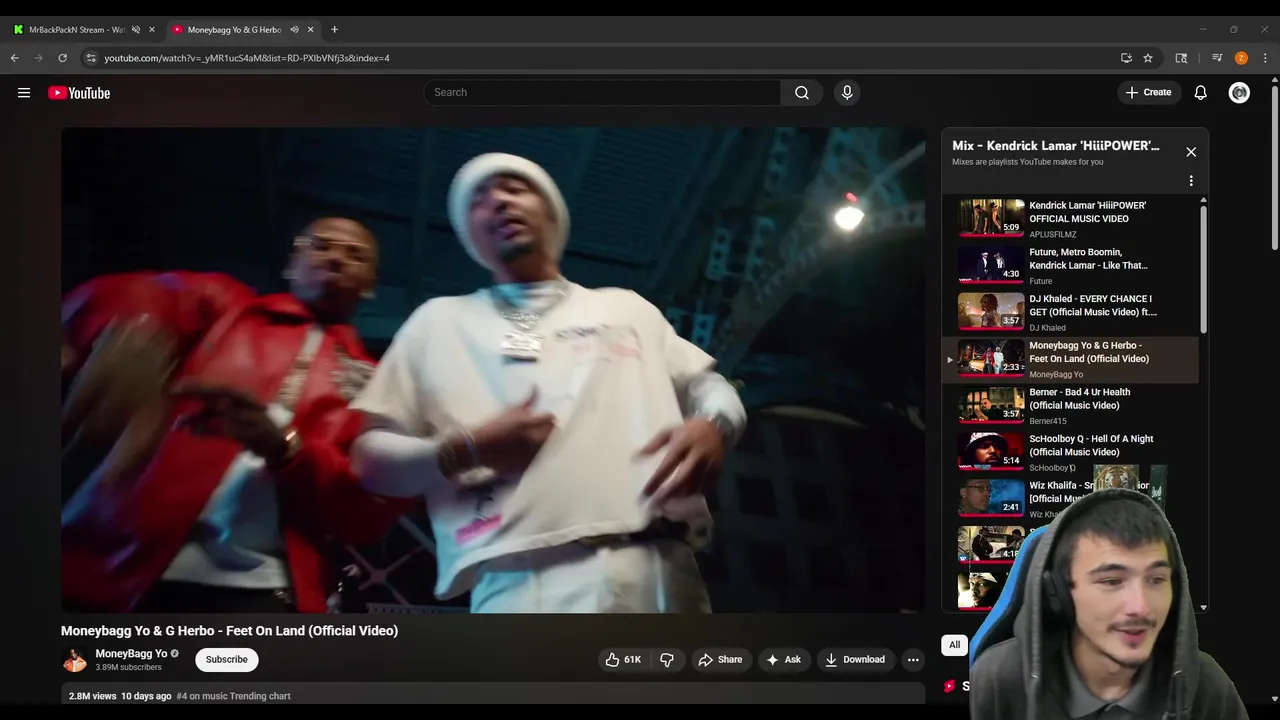Click the Create button

click(x=1148, y=93)
